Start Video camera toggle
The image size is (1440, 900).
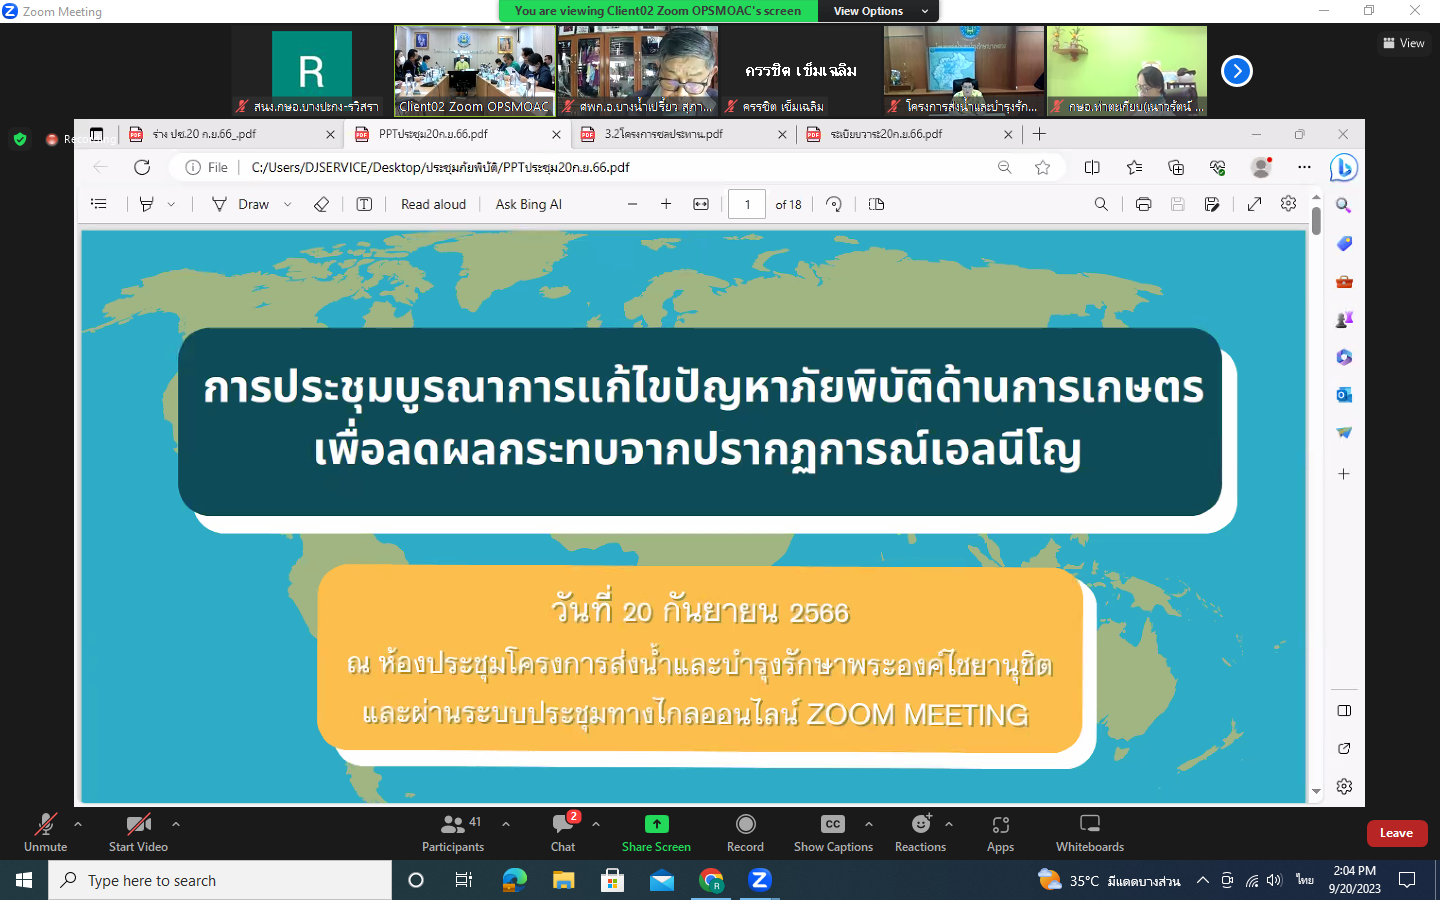point(138,824)
